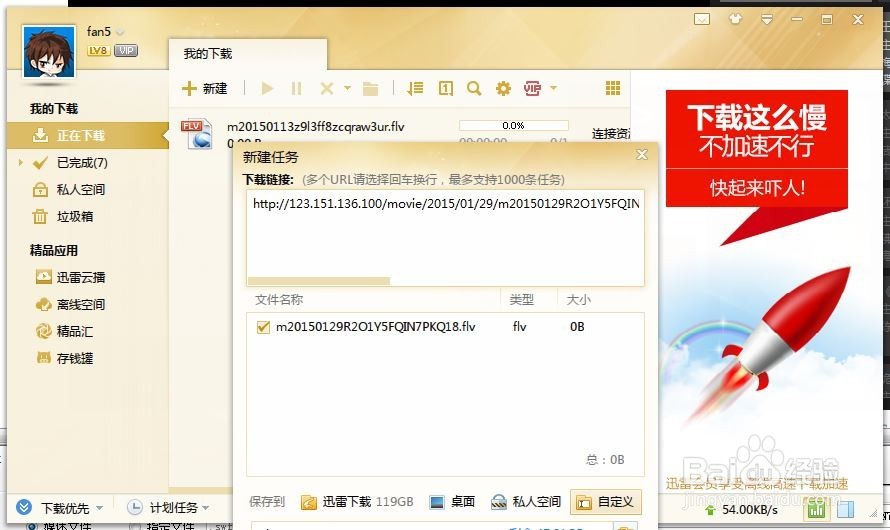
Task: Choose 自定义 custom save location
Action: (x=606, y=502)
